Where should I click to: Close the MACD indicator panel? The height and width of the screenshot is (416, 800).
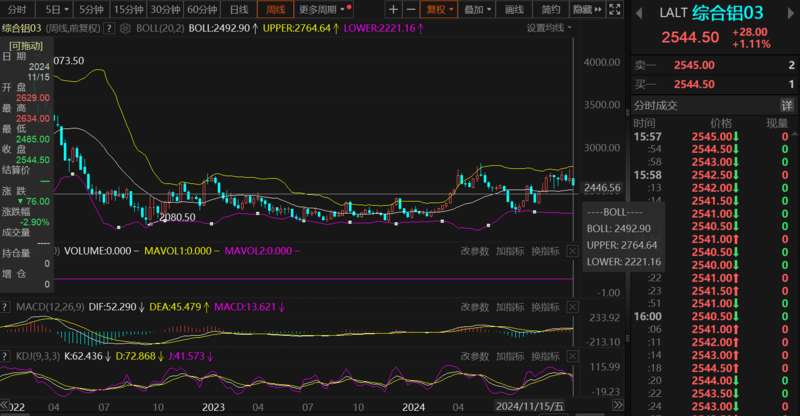tap(573, 307)
